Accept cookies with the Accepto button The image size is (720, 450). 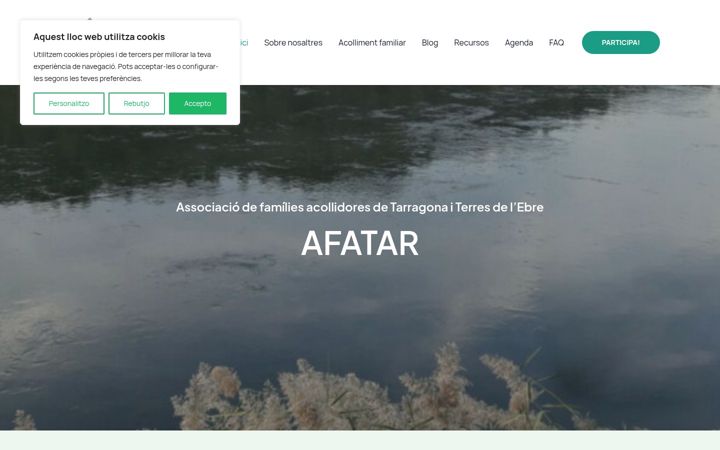(197, 103)
